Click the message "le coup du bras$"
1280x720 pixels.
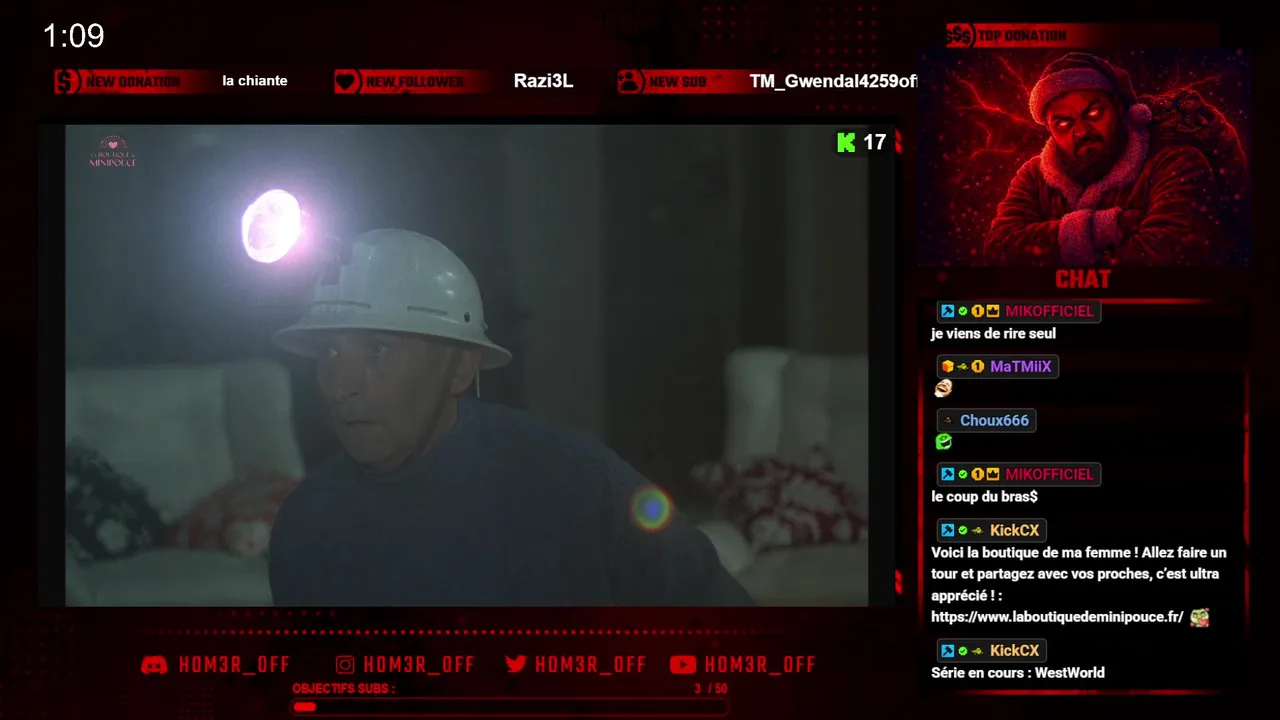coord(984,497)
